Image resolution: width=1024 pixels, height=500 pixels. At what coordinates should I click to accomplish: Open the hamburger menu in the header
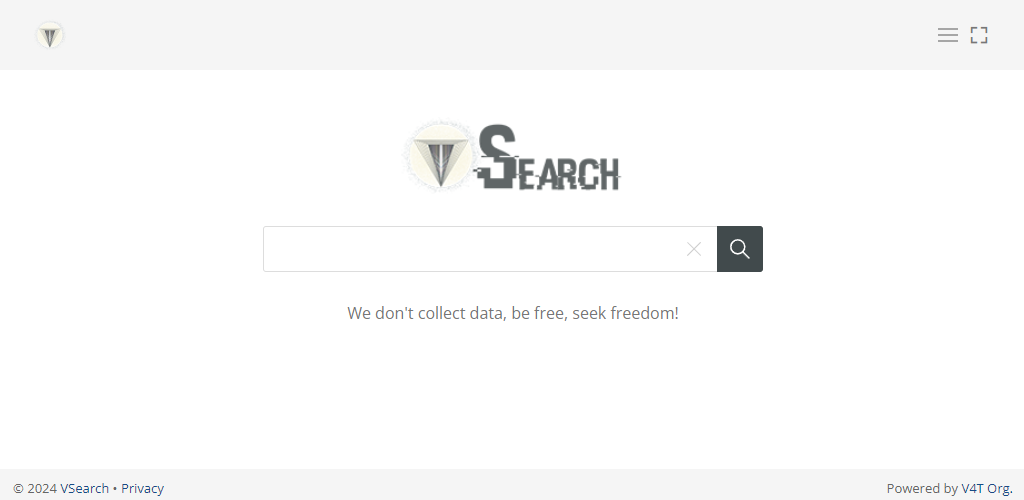tap(948, 35)
